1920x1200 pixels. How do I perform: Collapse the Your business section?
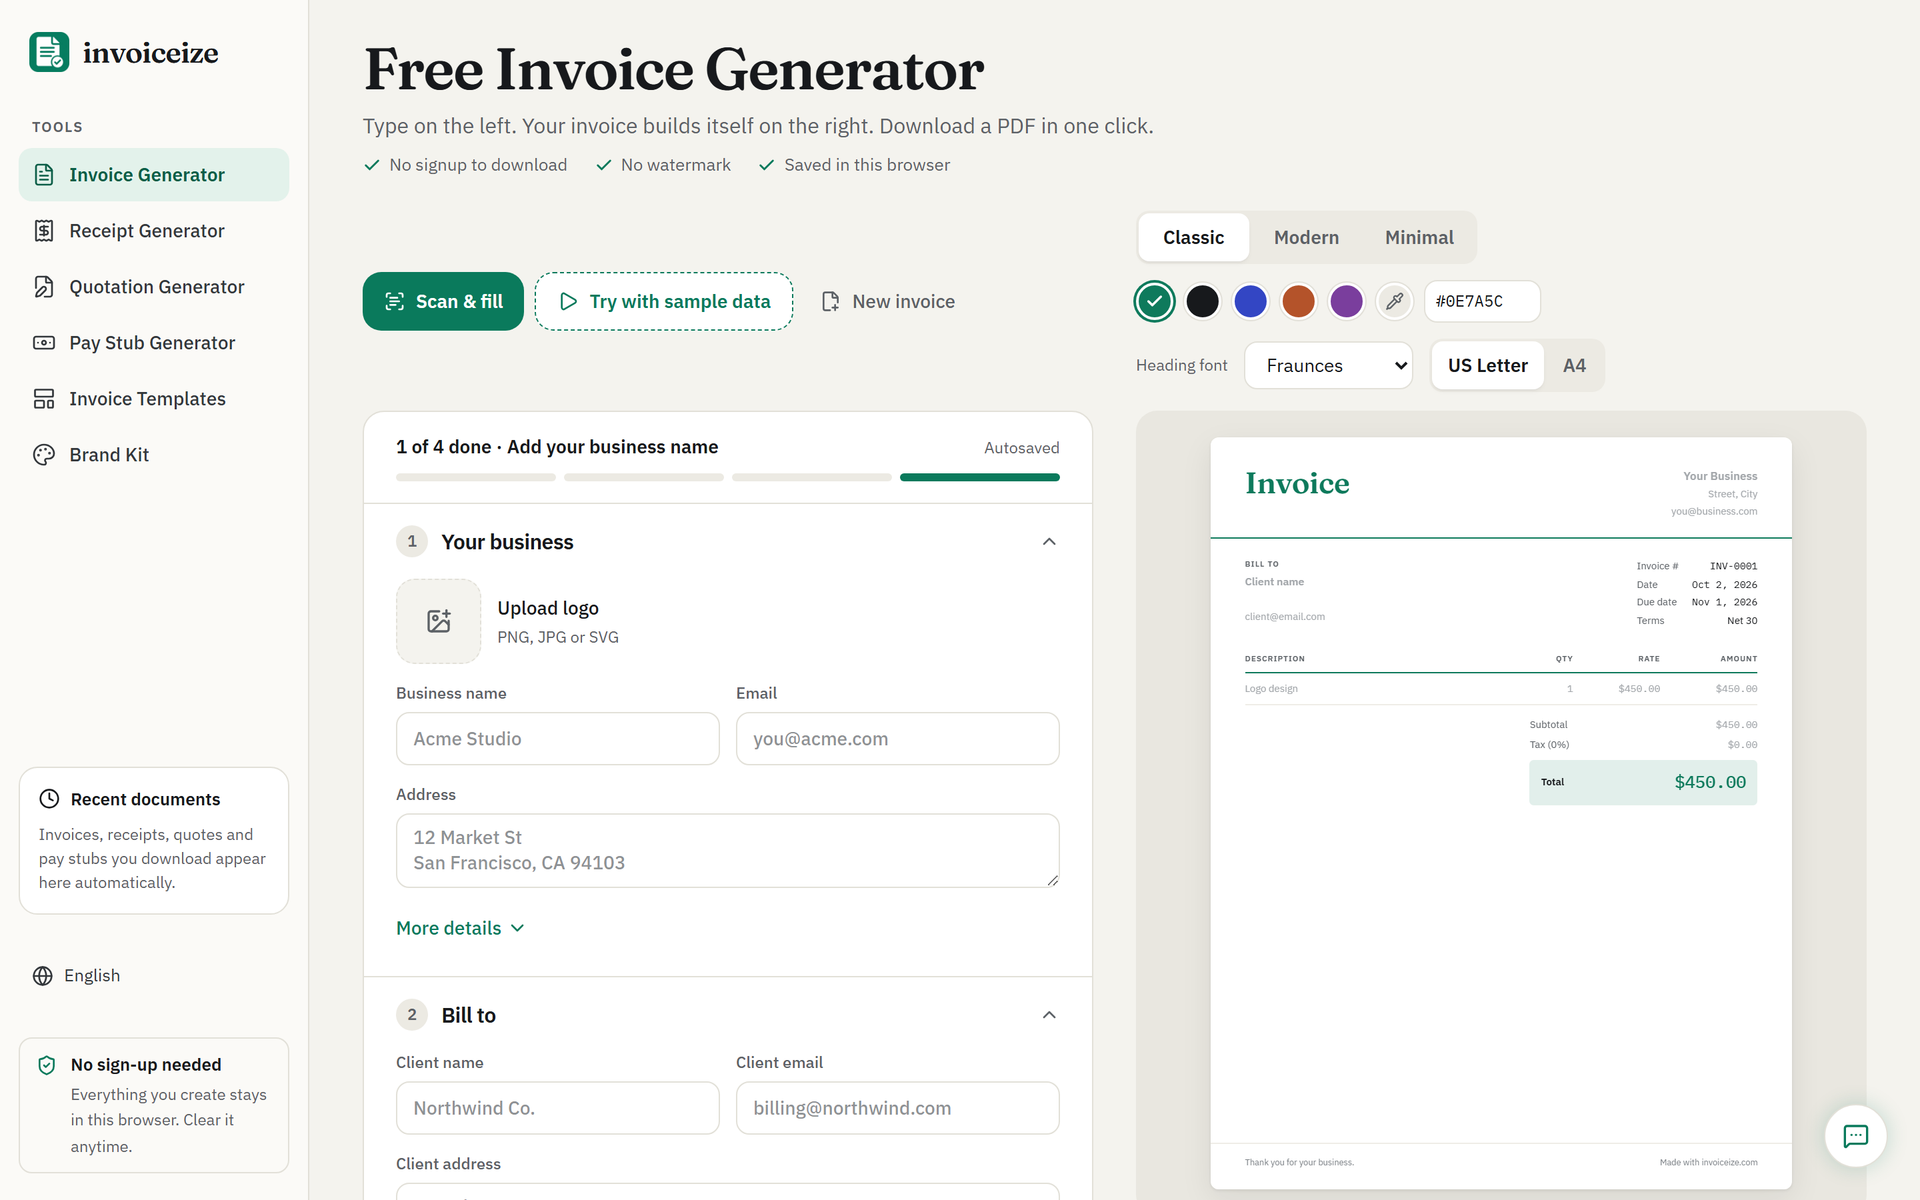click(1049, 542)
